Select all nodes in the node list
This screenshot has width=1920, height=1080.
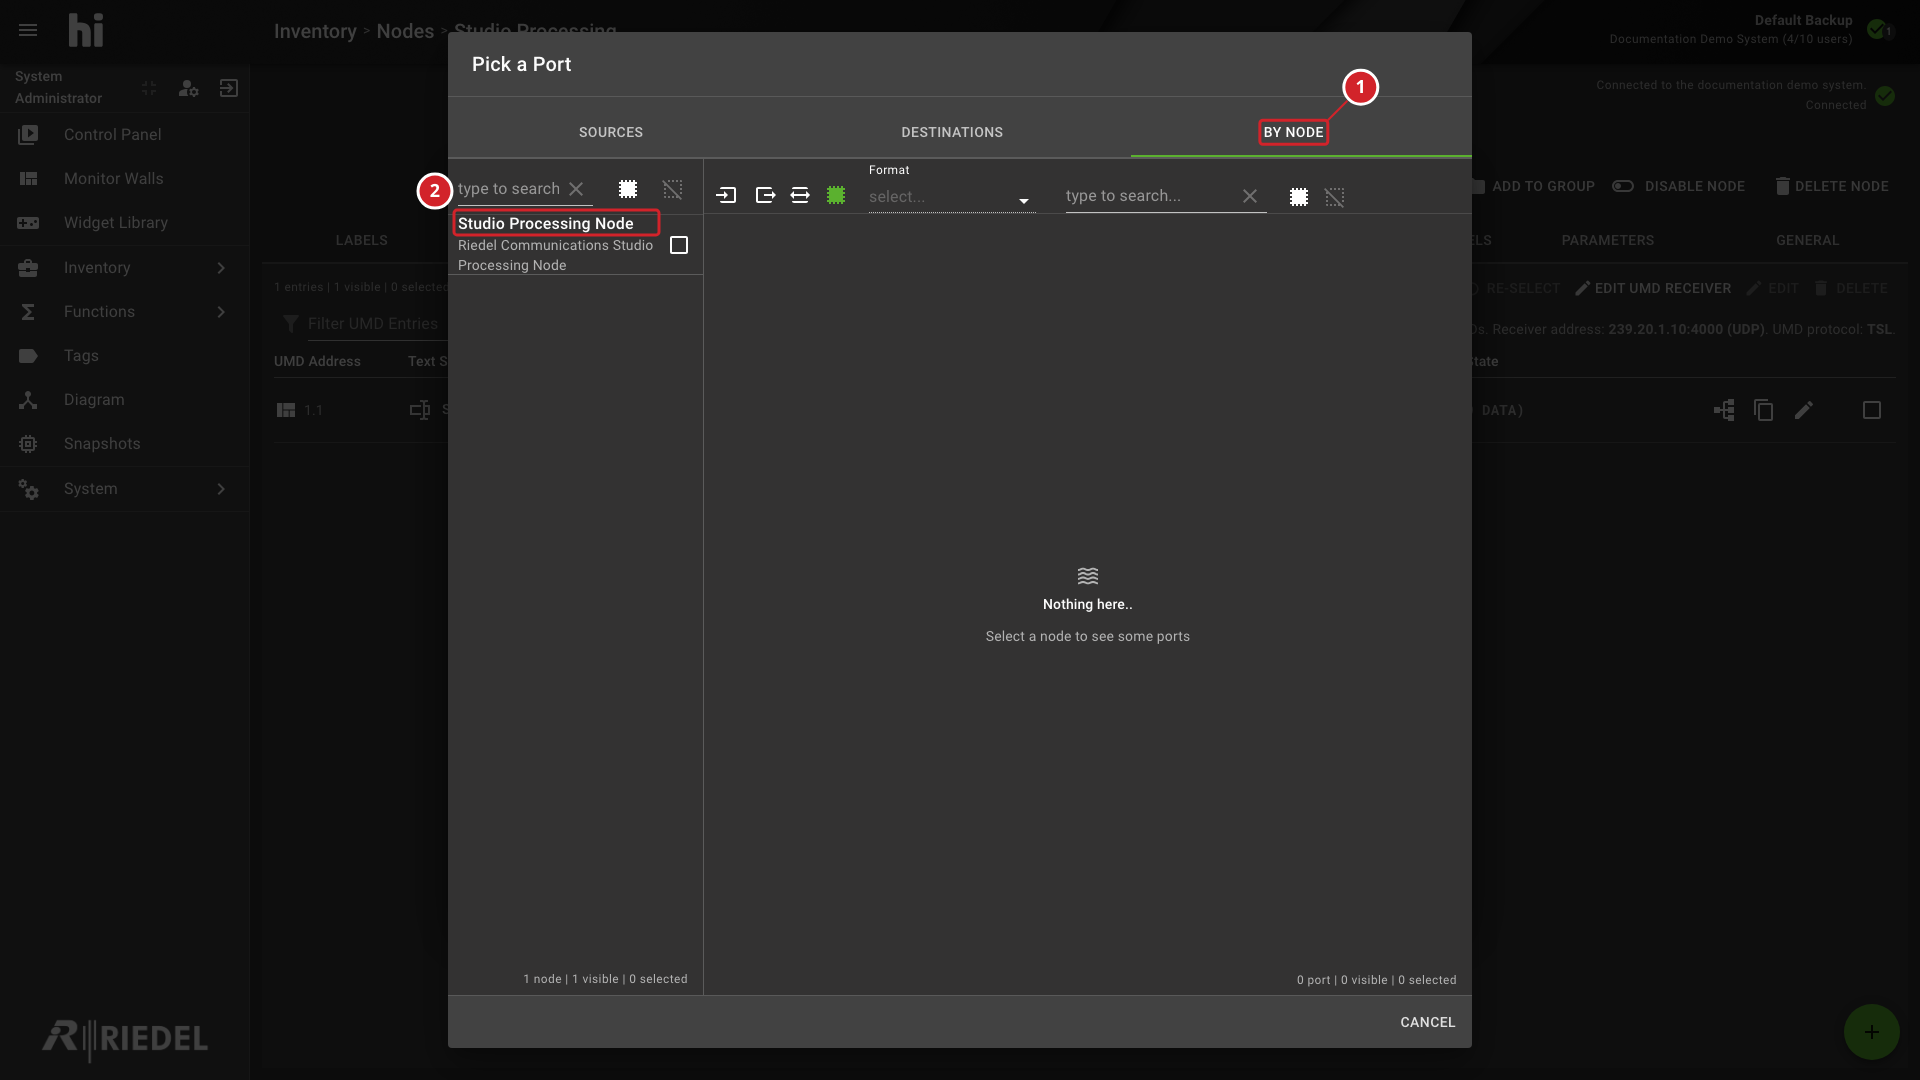pyautogui.click(x=628, y=189)
